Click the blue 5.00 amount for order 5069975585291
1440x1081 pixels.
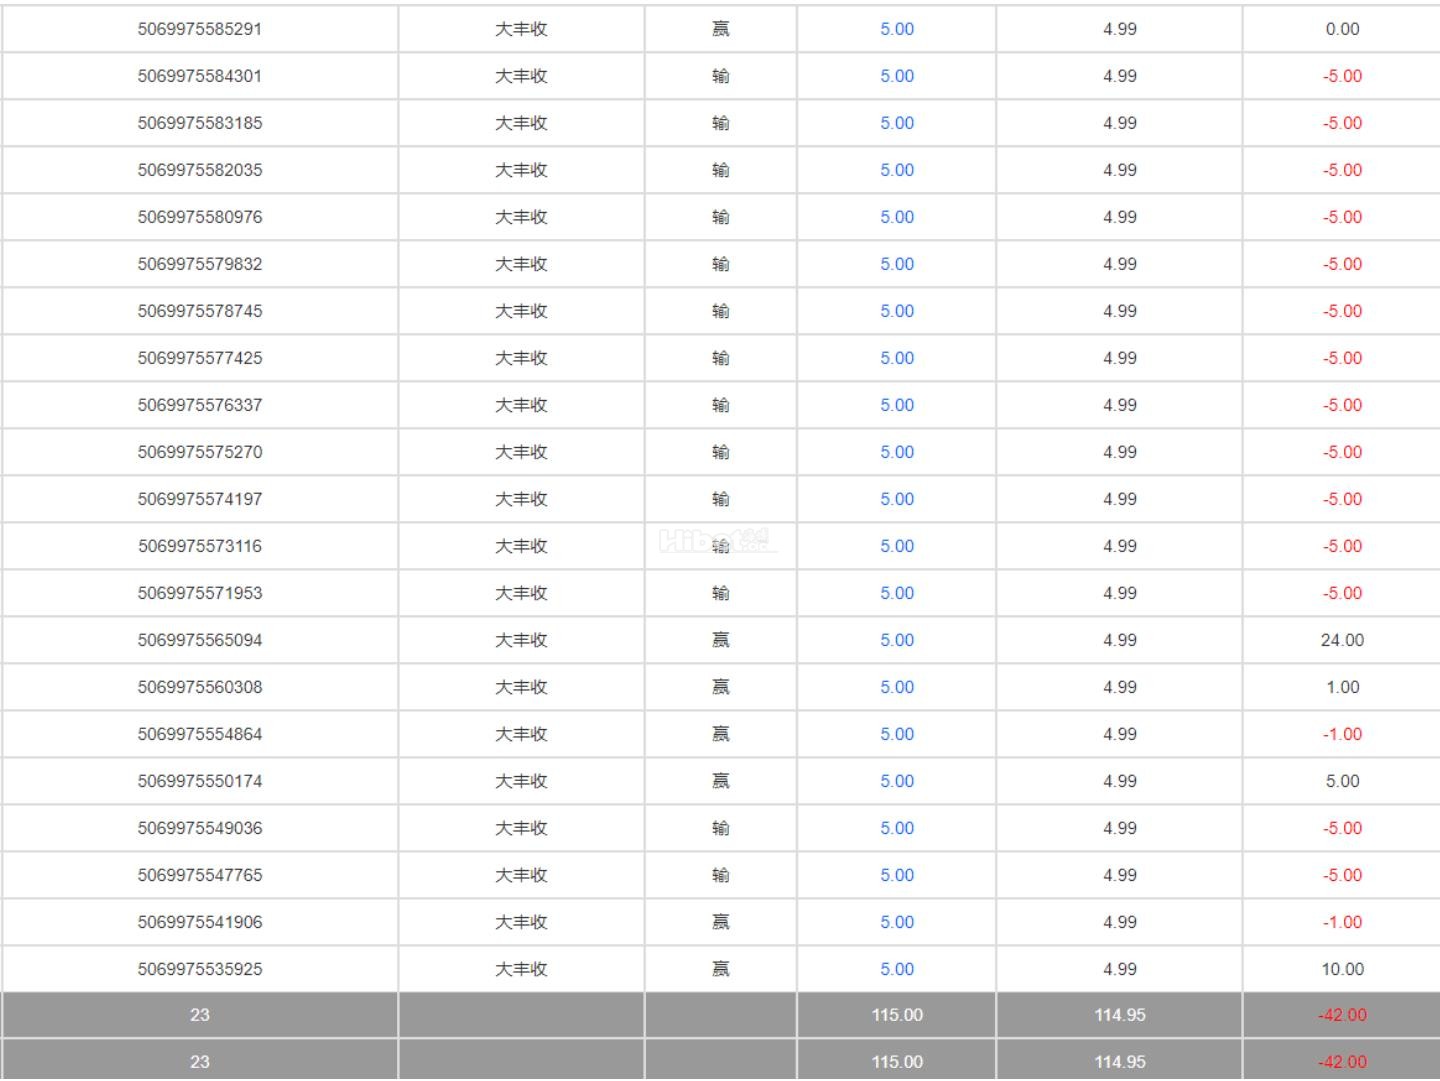click(896, 29)
